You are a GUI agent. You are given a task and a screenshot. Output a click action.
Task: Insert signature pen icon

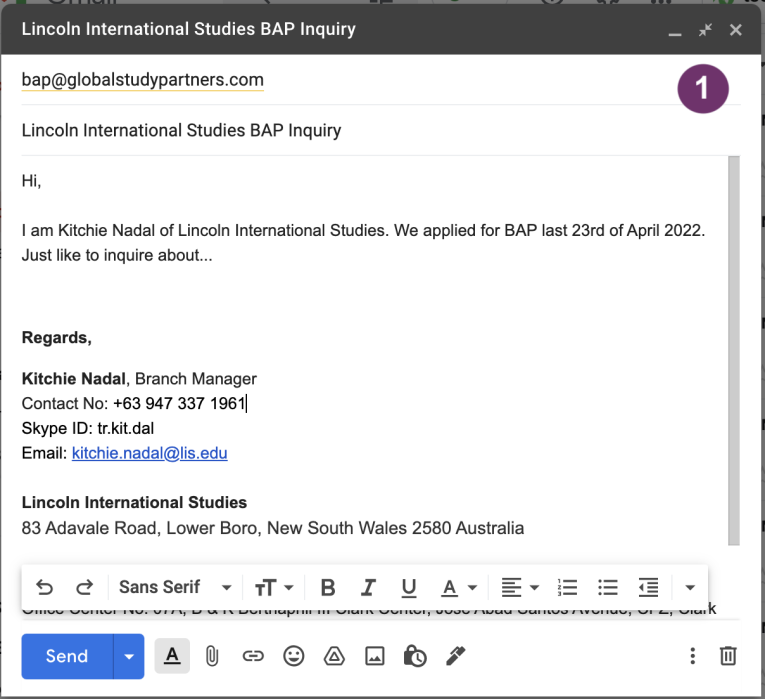456,656
